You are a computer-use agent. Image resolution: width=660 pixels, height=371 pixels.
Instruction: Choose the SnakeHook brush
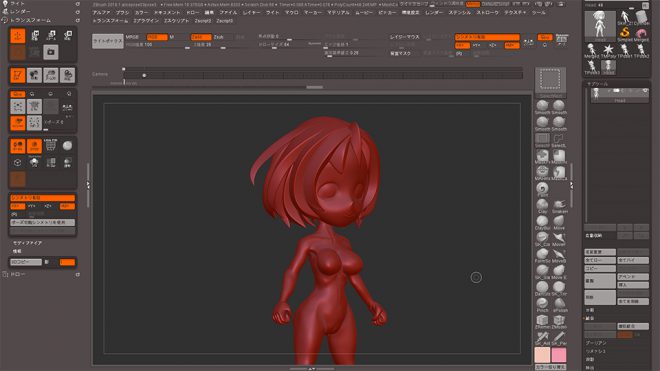tap(559, 205)
